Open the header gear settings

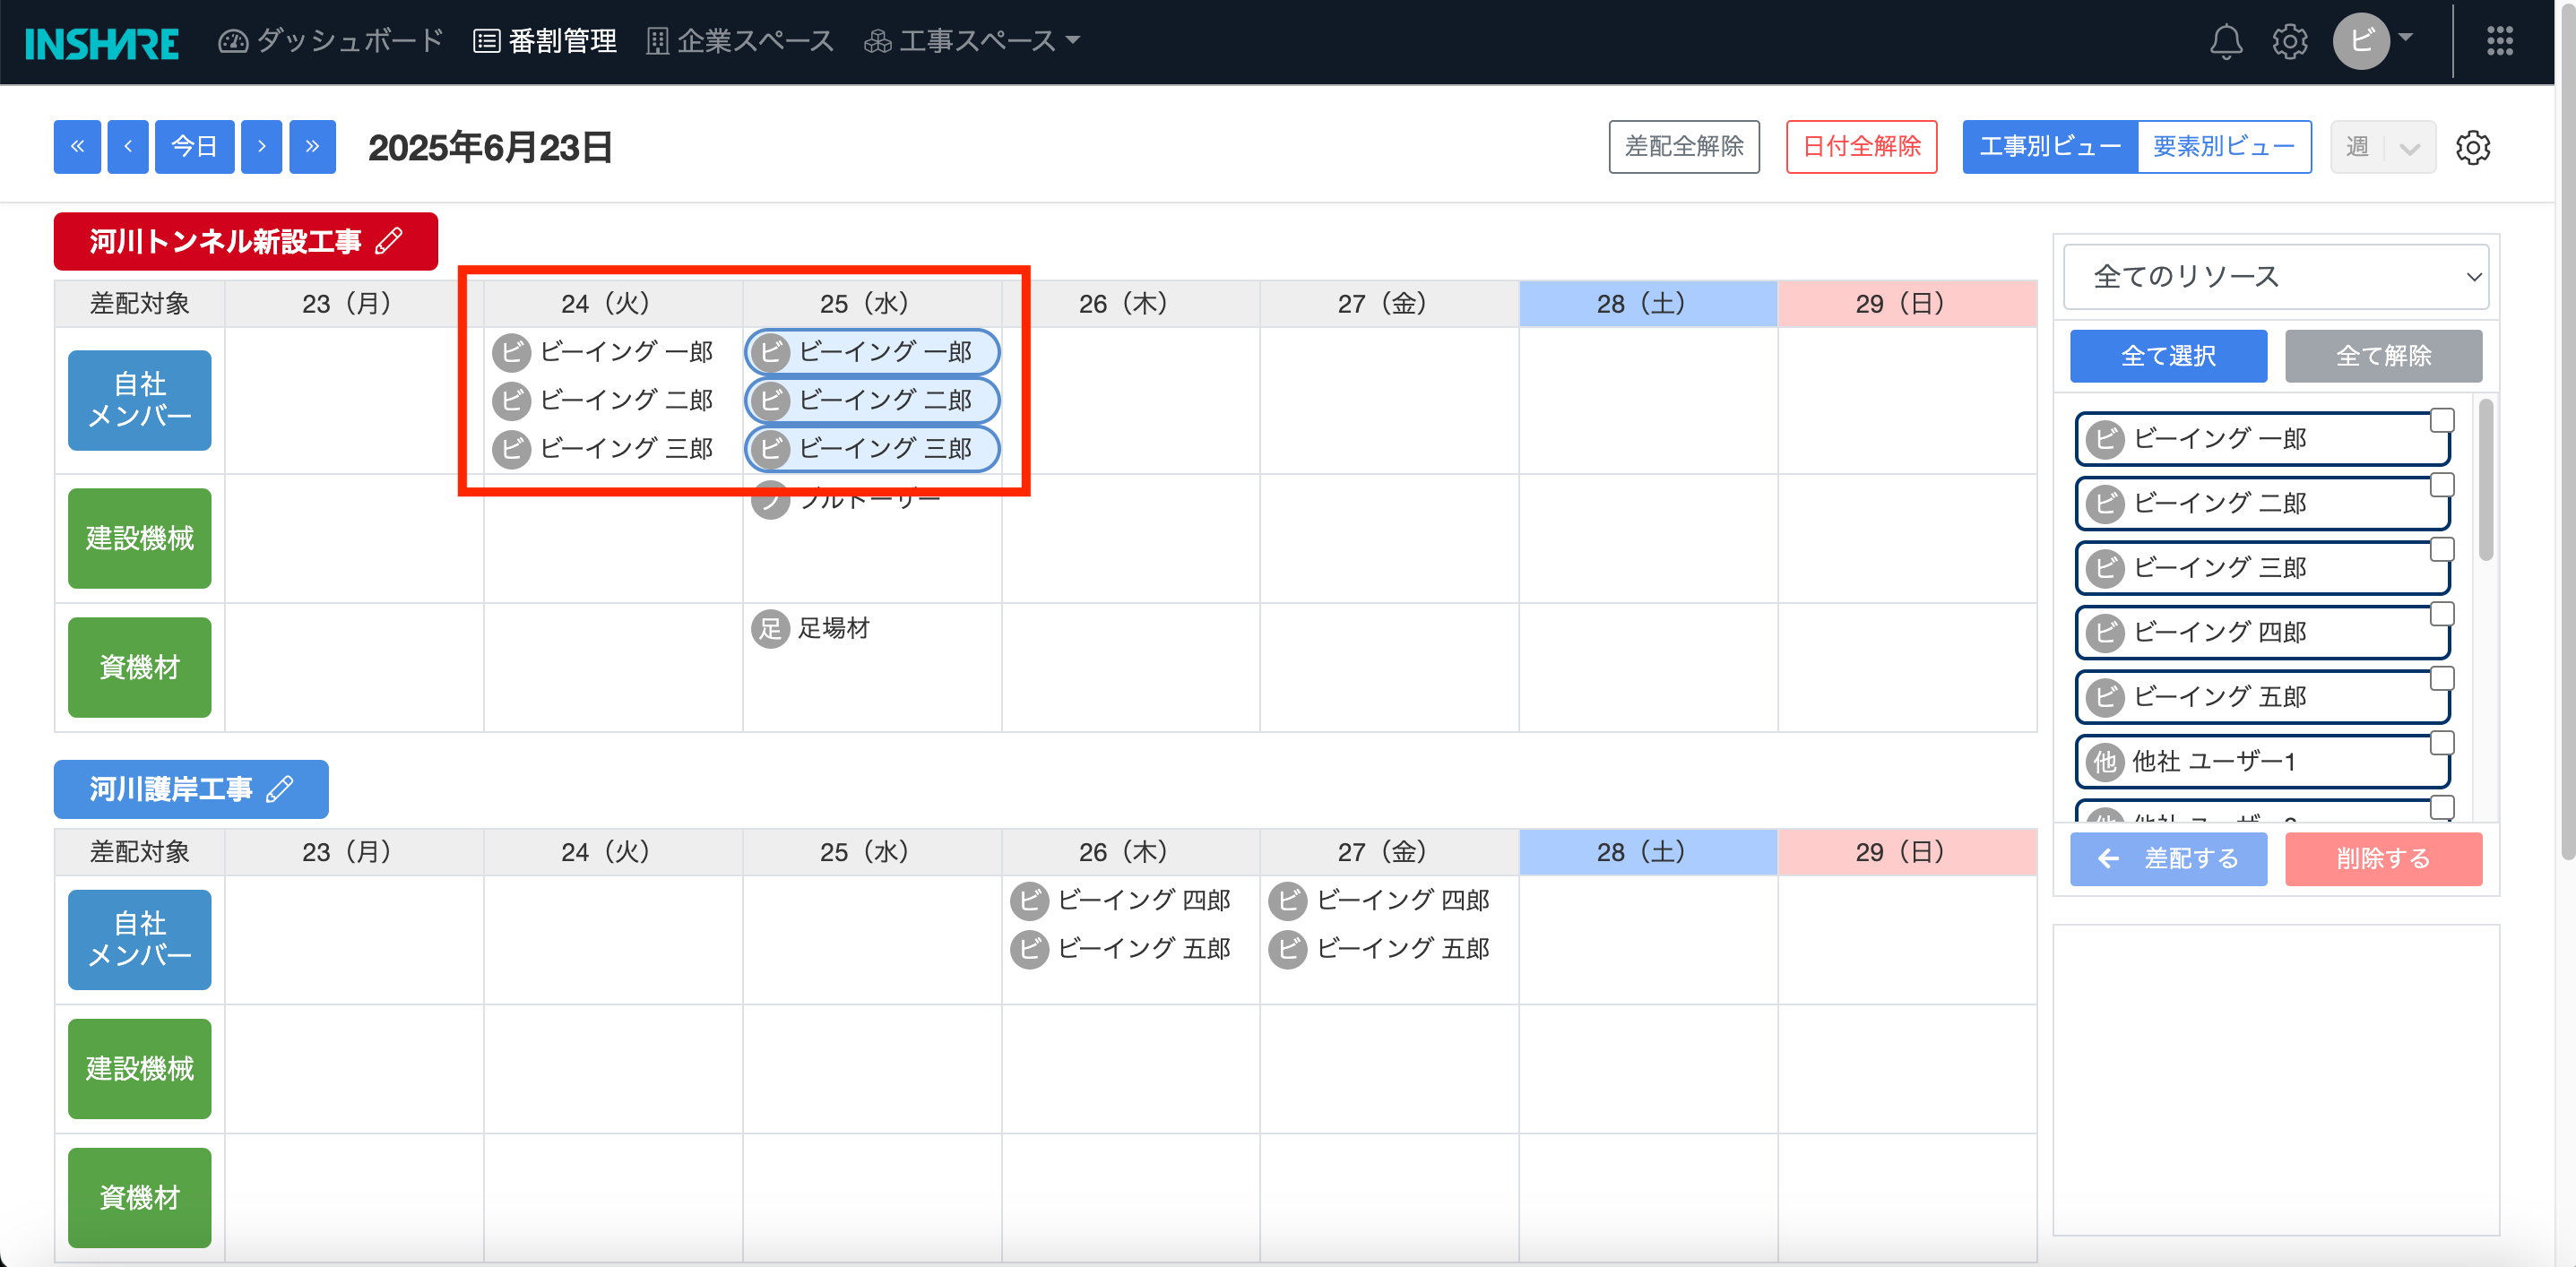(2289, 42)
